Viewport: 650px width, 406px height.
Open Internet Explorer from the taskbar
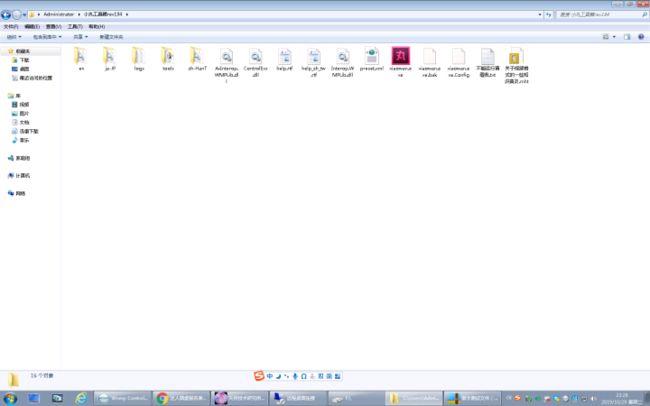(81, 398)
